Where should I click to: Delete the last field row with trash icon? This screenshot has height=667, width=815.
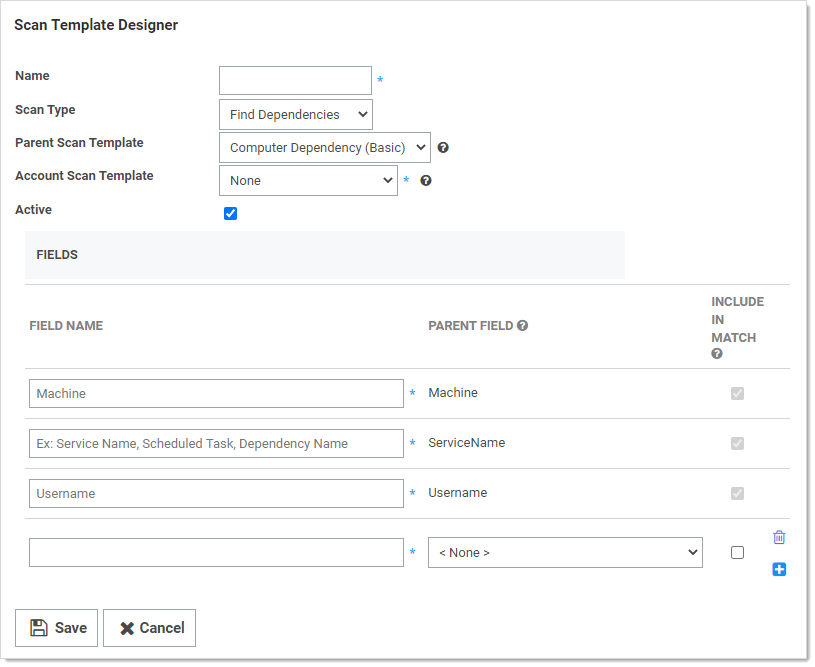tap(779, 537)
